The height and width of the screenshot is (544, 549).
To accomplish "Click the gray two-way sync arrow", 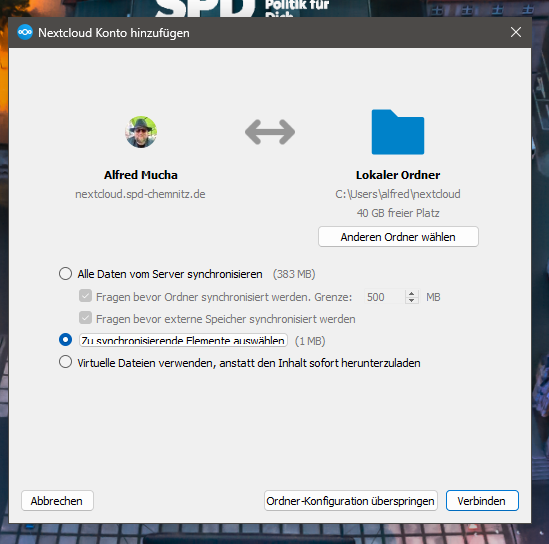I will [x=270, y=132].
